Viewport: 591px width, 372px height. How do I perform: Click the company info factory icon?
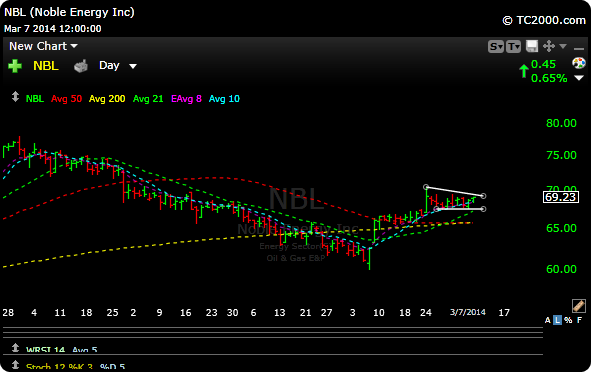coord(81,66)
